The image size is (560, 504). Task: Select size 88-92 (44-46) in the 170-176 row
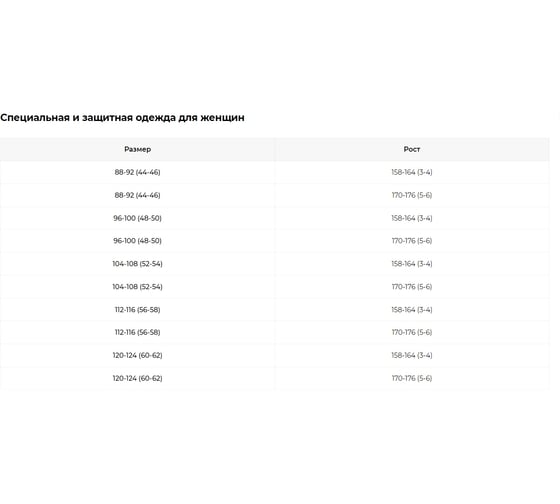138,195
